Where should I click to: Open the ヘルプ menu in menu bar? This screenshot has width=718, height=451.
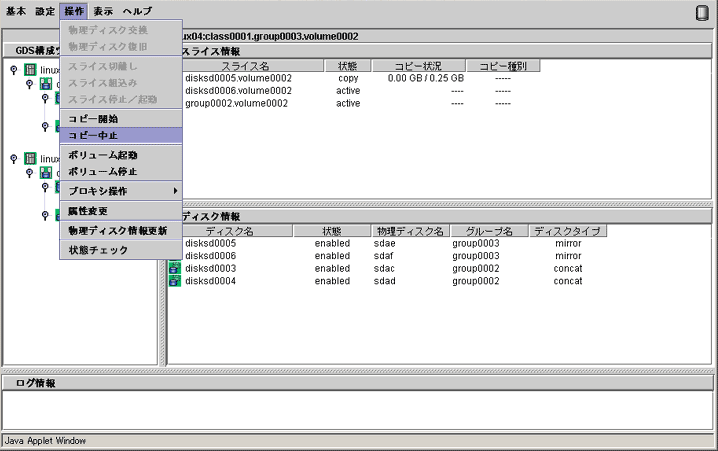tap(137, 11)
